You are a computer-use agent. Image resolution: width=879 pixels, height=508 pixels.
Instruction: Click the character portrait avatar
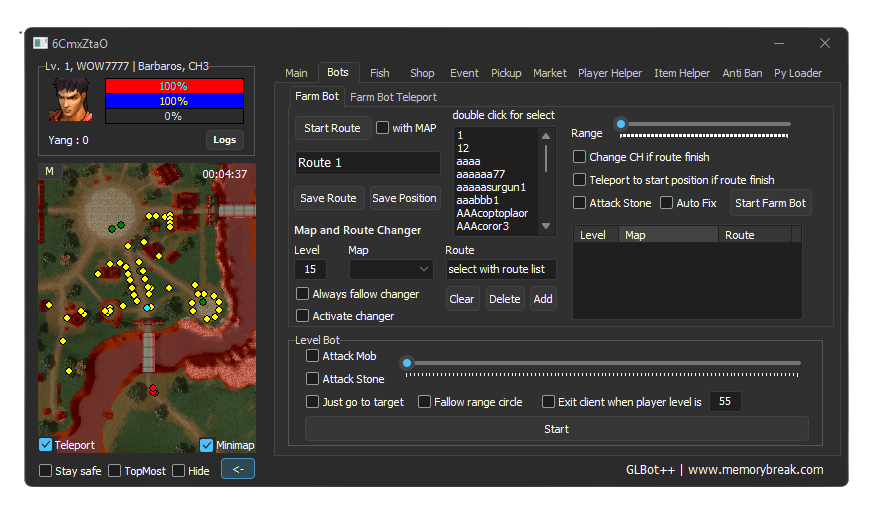(x=71, y=100)
